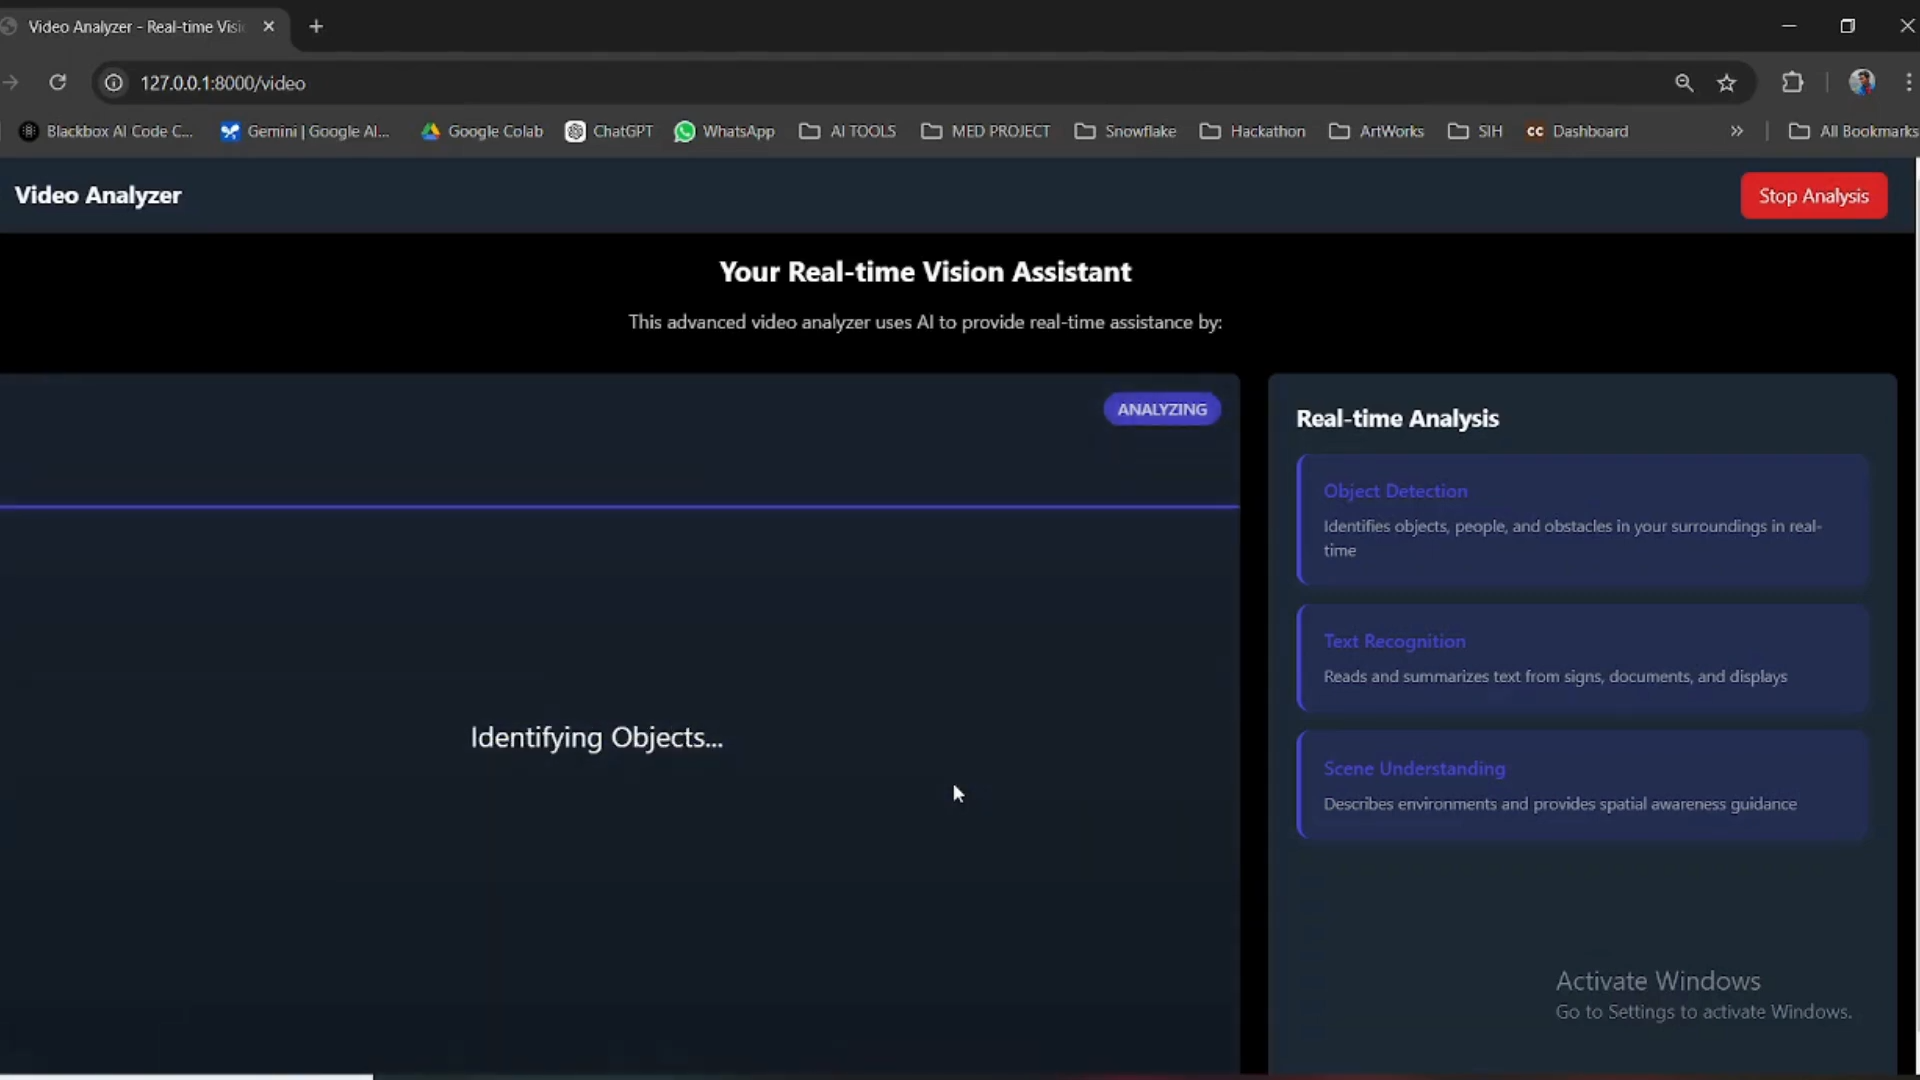Show hidden bookmarks with chevron overflow
The height and width of the screenshot is (1080, 1920).
[x=1737, y=131]
